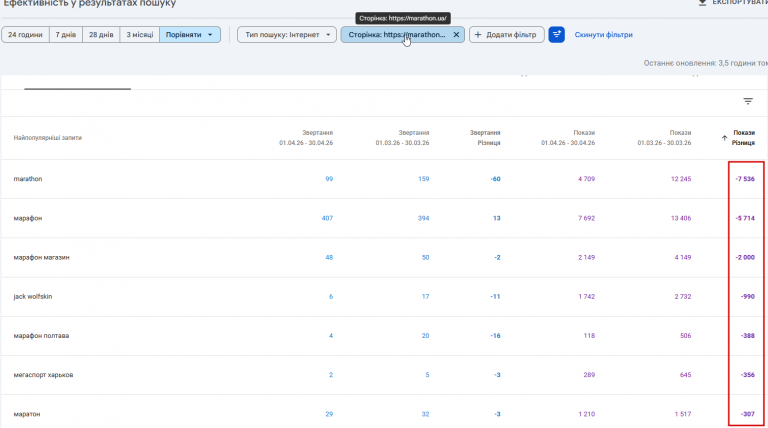Remove the Сторінка filter with X icon
This screenshot has width=768, height=428.
456,35
